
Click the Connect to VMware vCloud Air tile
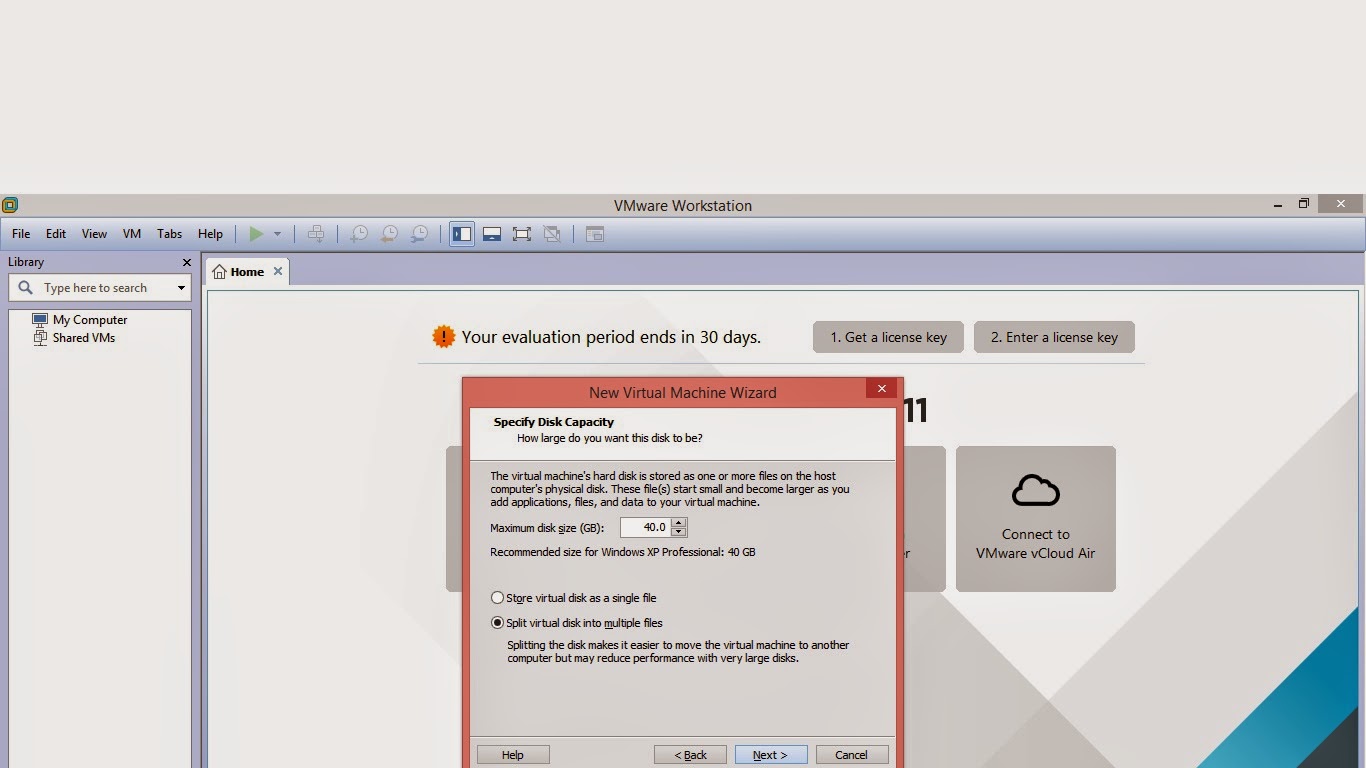(1036, 519)
